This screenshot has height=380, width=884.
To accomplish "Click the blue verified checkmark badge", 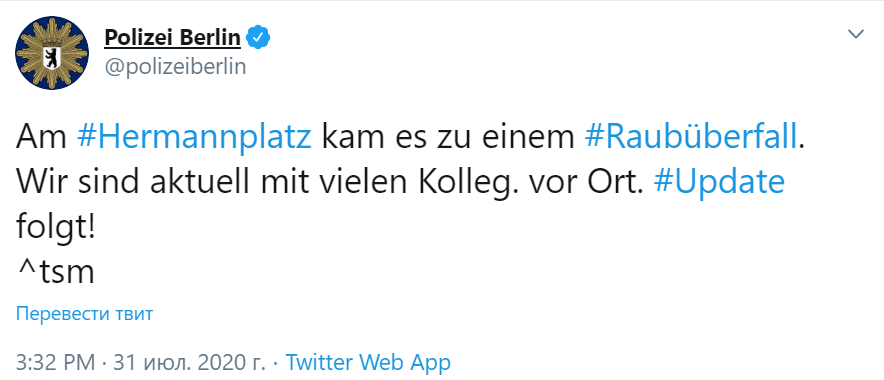I will [x=260, y=37].
